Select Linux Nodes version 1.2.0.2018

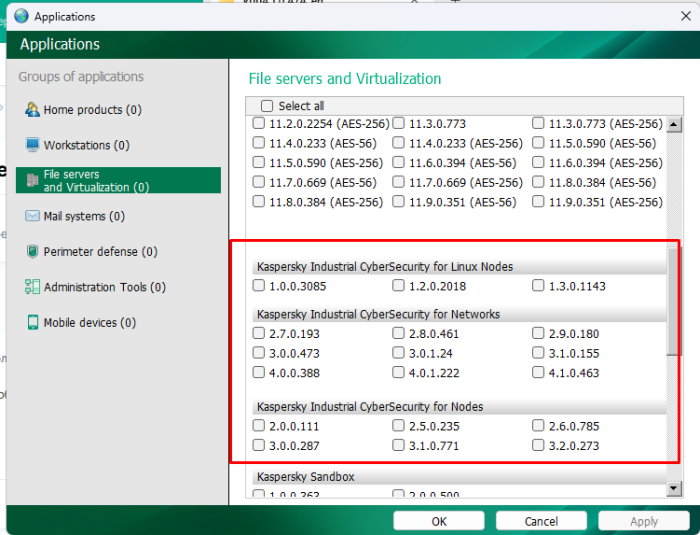click(398, 286)
